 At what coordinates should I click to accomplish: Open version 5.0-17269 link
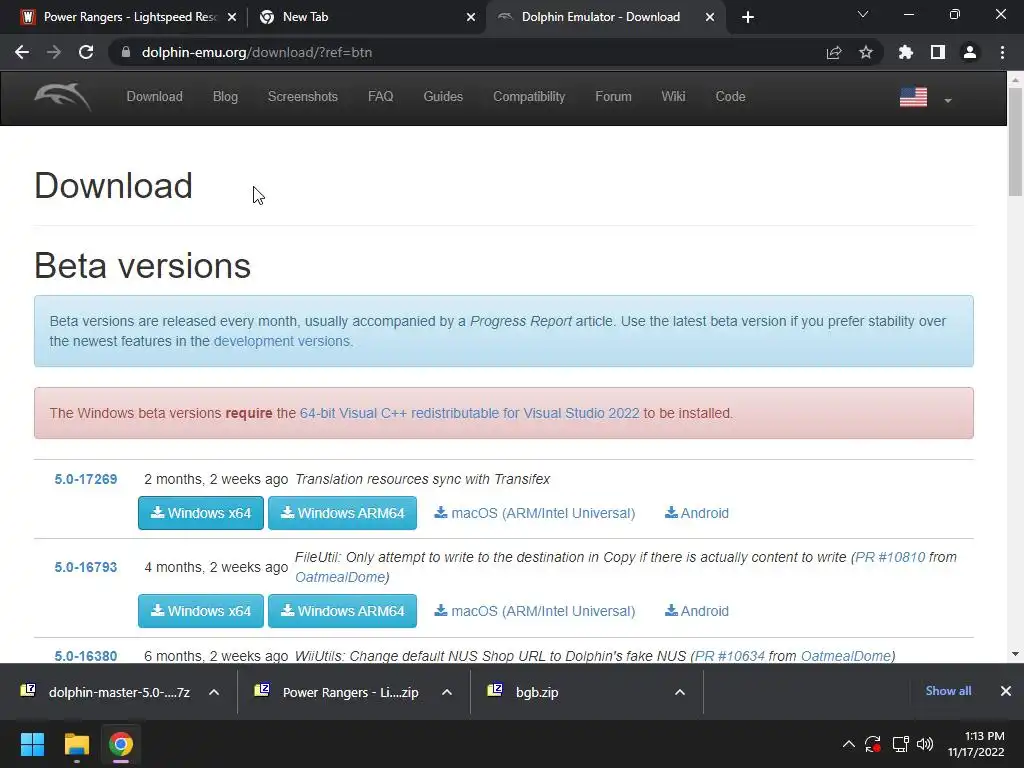86,479
